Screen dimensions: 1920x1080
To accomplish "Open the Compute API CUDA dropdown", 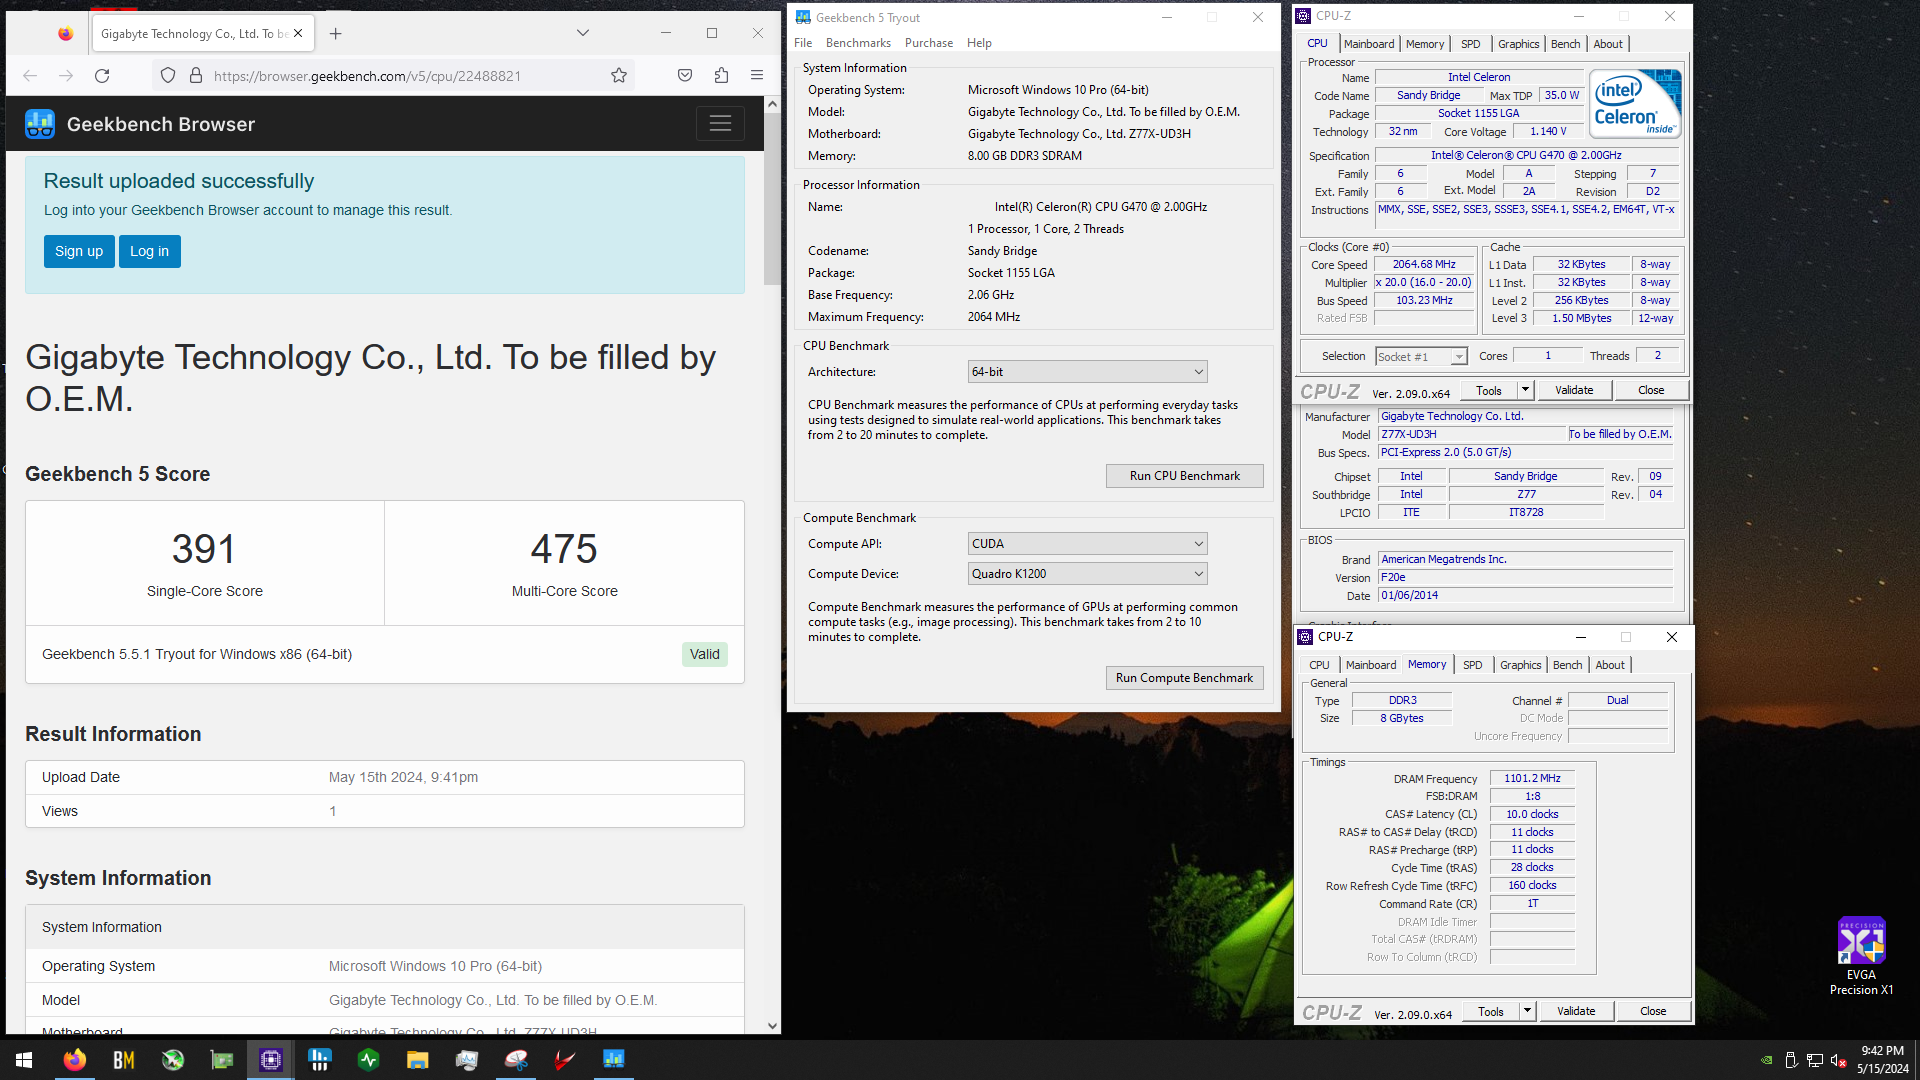I will pos(1087,544).
